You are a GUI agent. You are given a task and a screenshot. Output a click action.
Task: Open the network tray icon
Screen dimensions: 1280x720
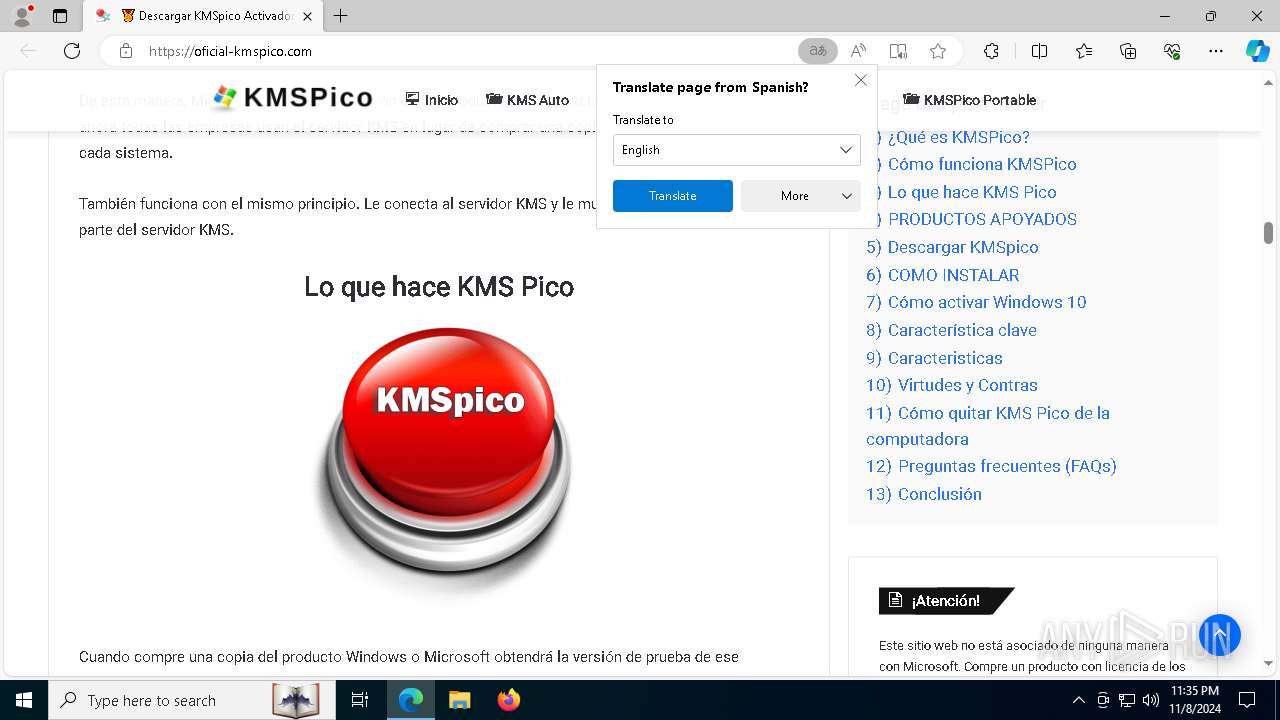coord(1127,700)
